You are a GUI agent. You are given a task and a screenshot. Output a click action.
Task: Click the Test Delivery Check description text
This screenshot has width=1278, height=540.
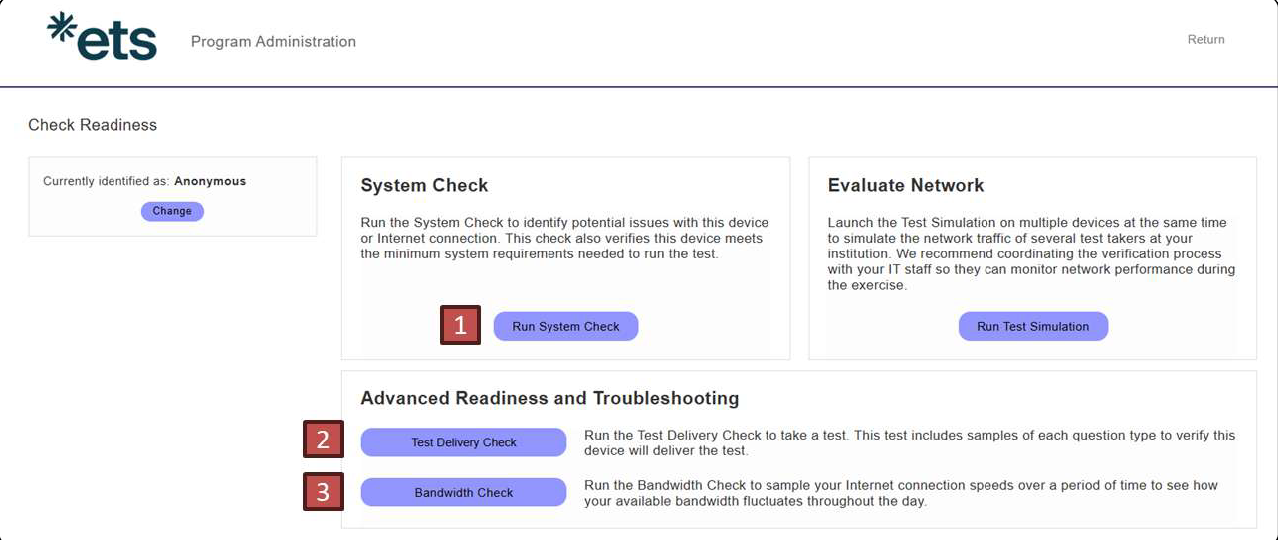click(909, 443)
